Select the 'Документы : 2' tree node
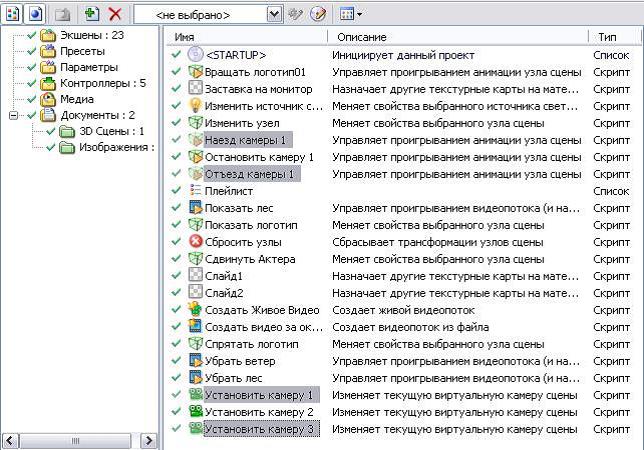This screenshot has width=644, height=450. [97, 115]
